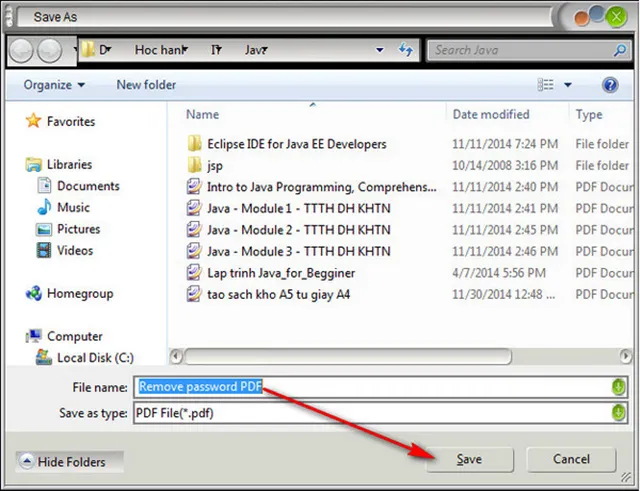Open the File name dropdown arrow

point(618,387)
